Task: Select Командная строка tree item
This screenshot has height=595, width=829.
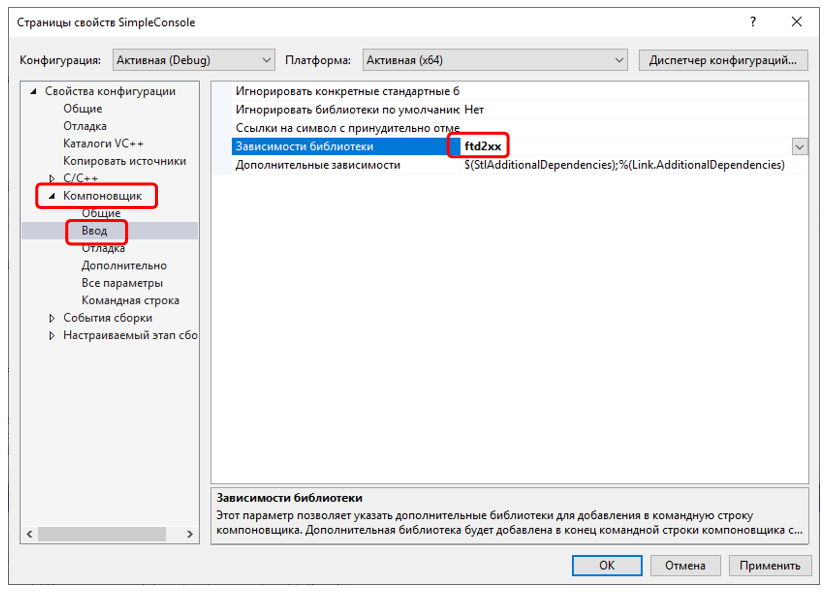Action: pyautogui.click(x=130, y=300)
